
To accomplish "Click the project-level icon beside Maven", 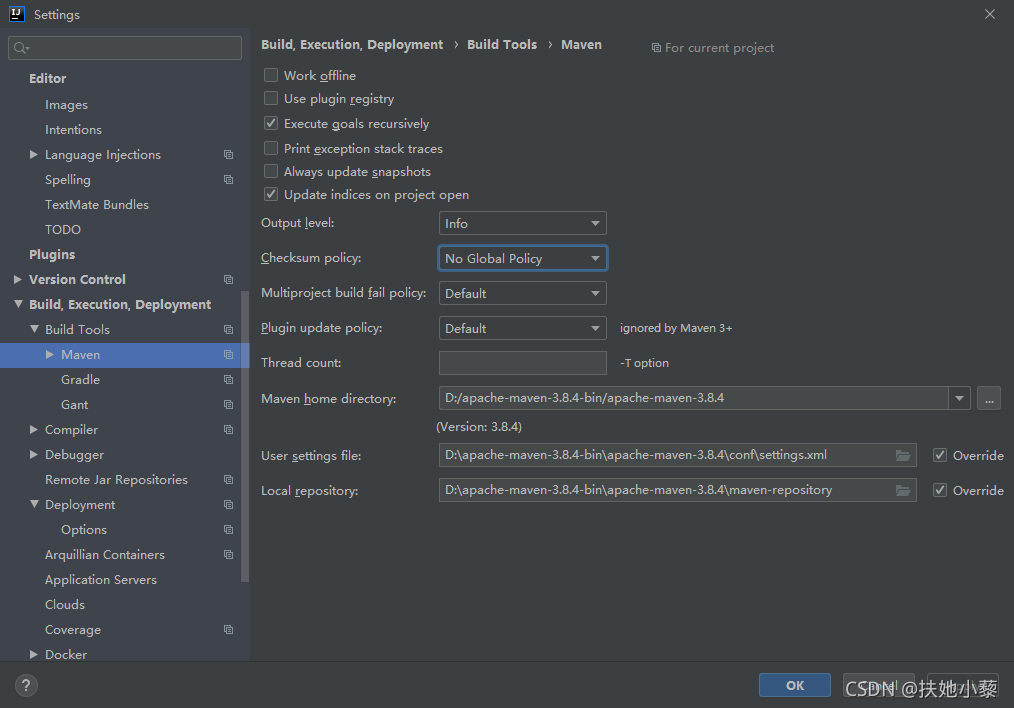I will click(x=228, y=354).
